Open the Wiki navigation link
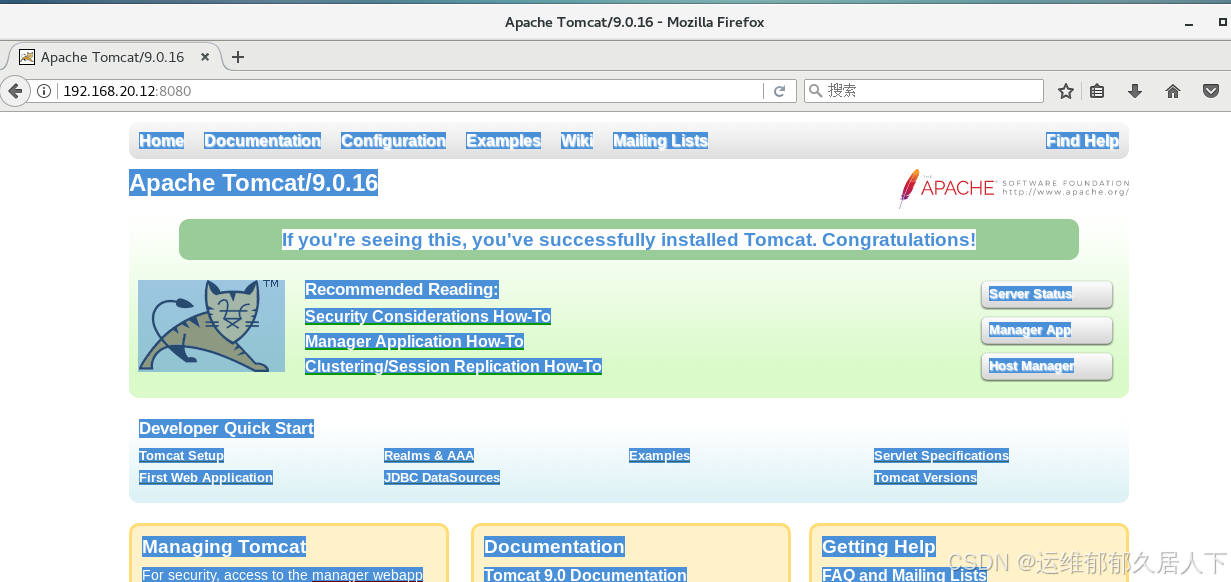Image resolution: width=1231 pixels, height=582 pixels. click(577, 141)
